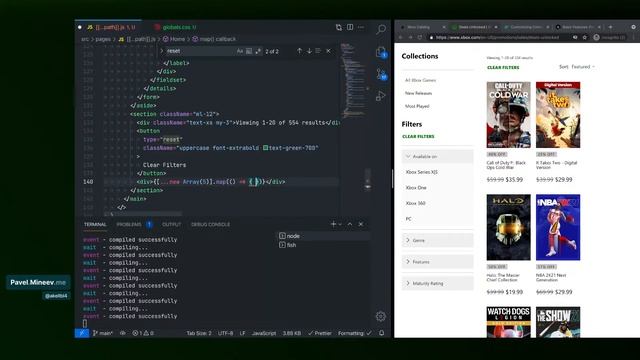Click the Prettier status bar item
Viewport: 640px width, 360px height.
point(320,333)
